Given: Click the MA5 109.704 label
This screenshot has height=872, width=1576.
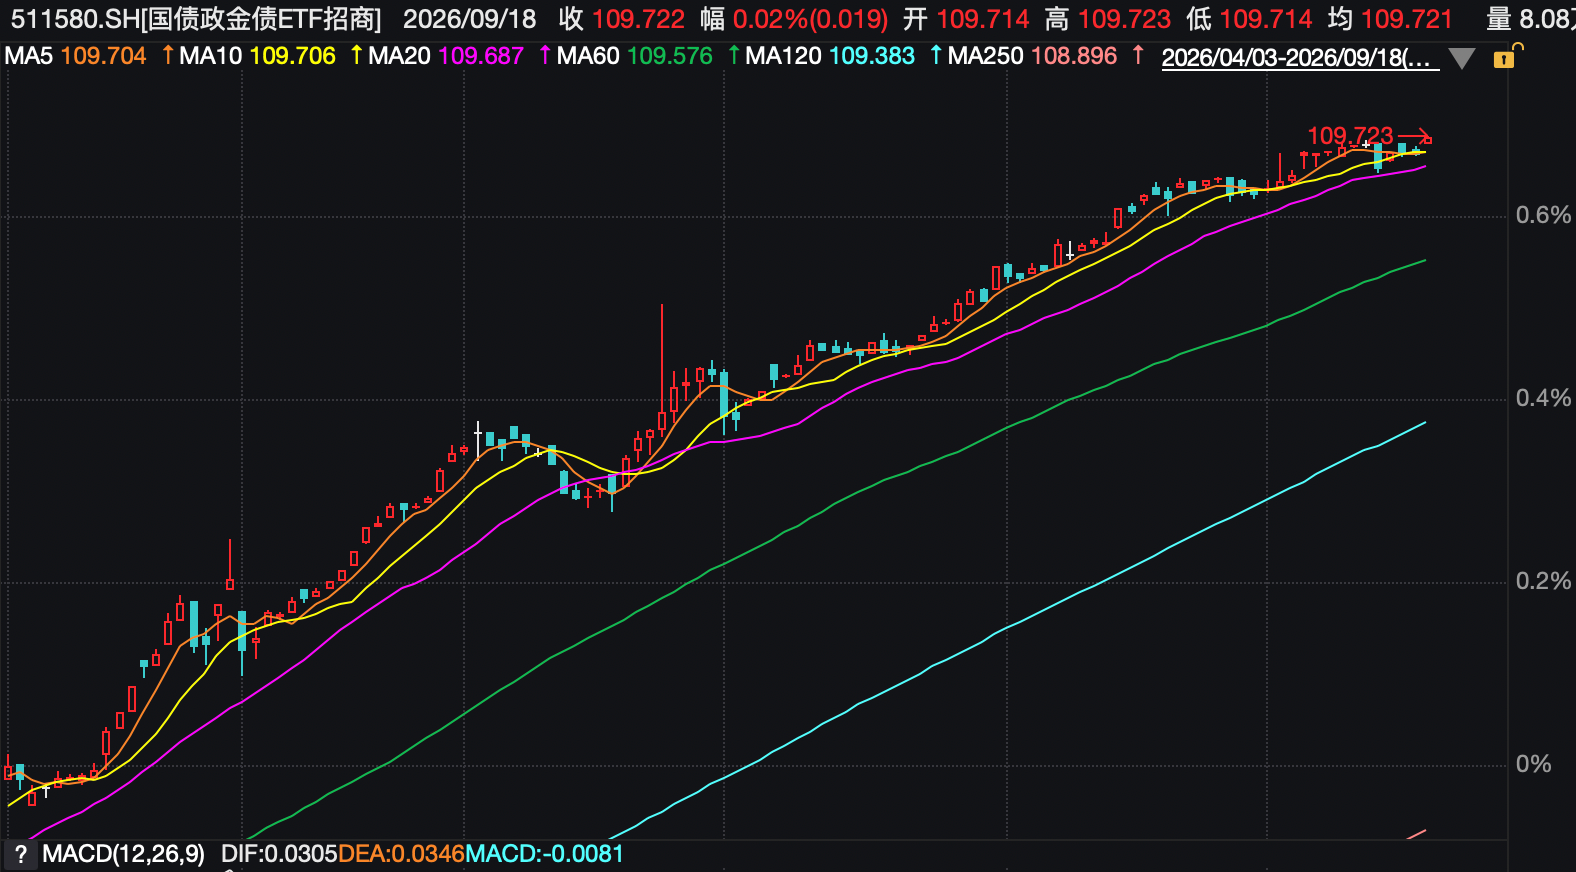Looking at the screenshot, I should tap(76, 56).
